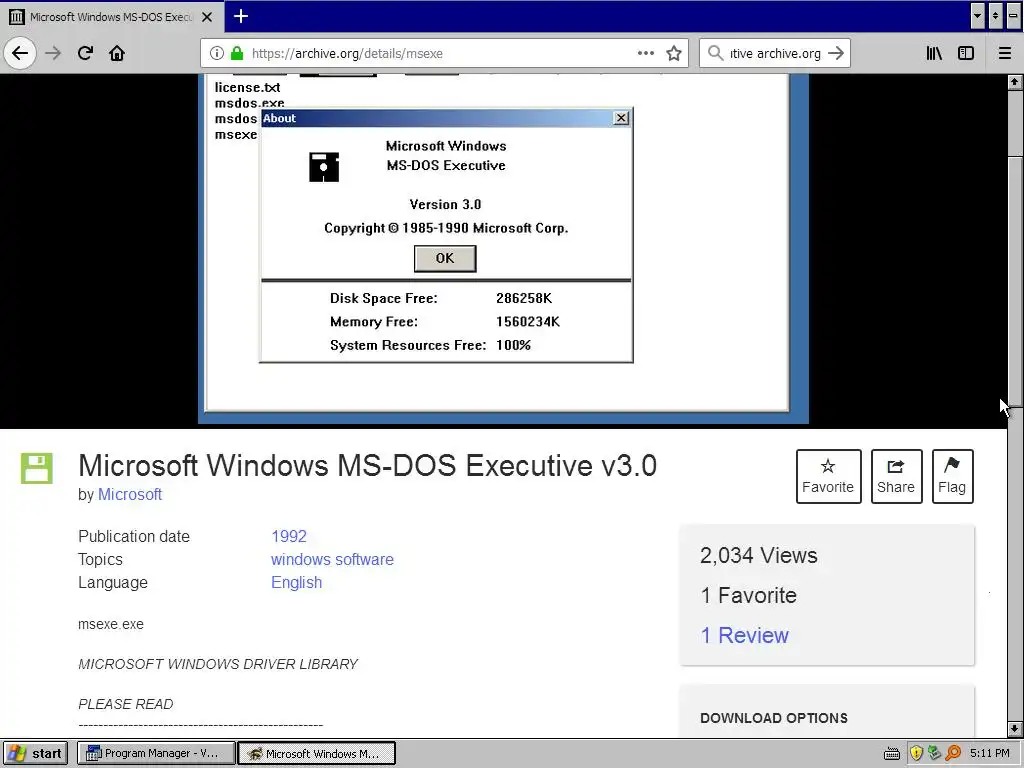Screen dimensions: 1024x768
Task: Click the address bar URL field
Action: coord(443,53)
